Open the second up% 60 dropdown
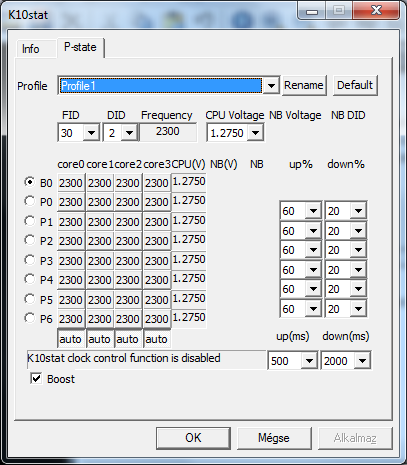407x465 pixels. click(x=313, y=230)
